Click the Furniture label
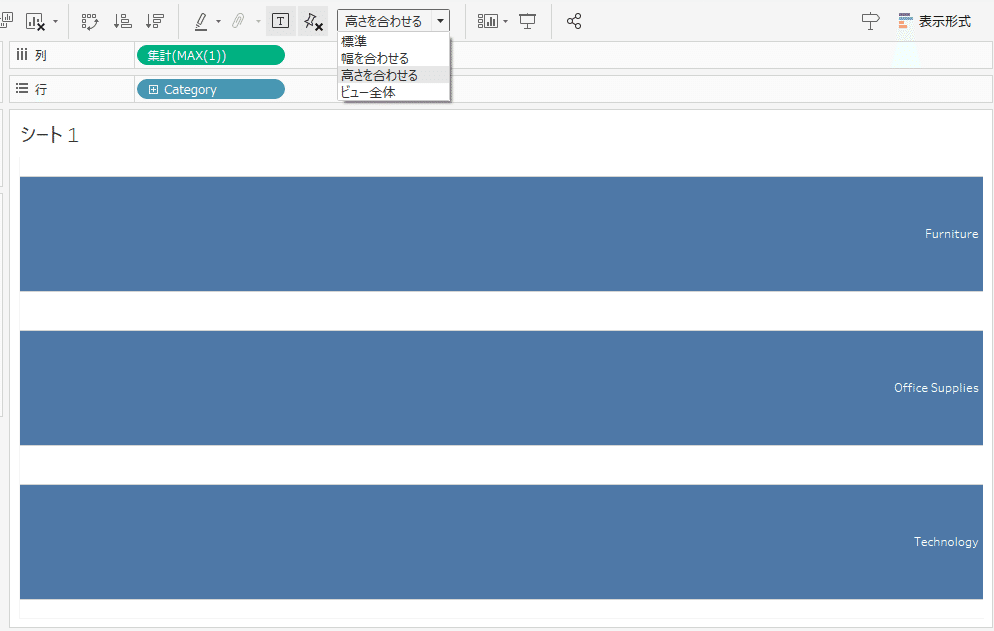This screenshot has height=631, width=994. point(951,234)
